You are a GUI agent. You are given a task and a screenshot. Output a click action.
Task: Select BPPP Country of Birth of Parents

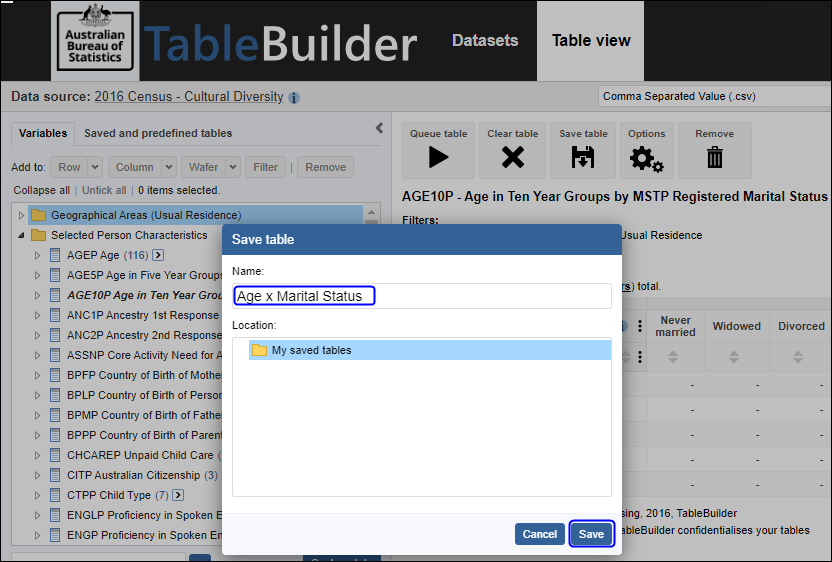point(144,435)
